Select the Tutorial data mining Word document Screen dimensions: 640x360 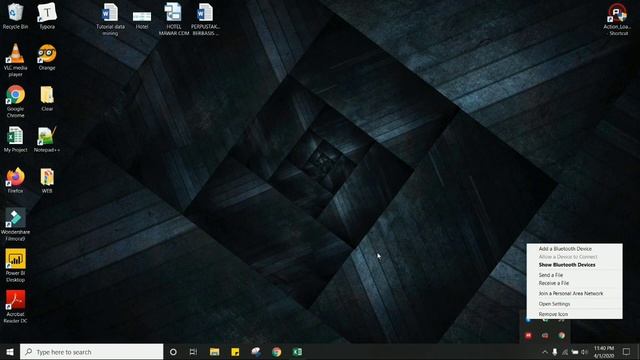point(110,19)
